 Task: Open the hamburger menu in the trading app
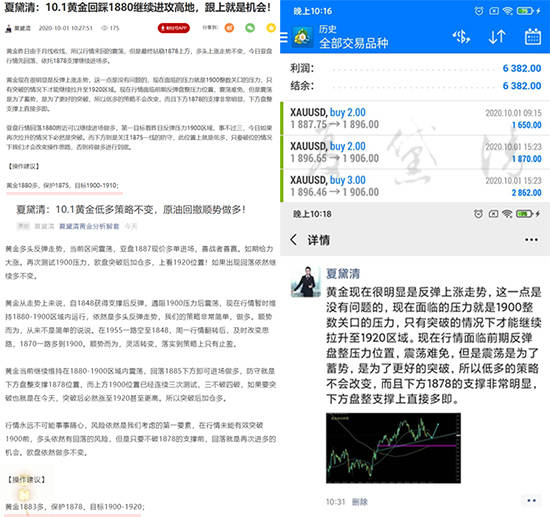pyautogui.click(x=284, y=37)
